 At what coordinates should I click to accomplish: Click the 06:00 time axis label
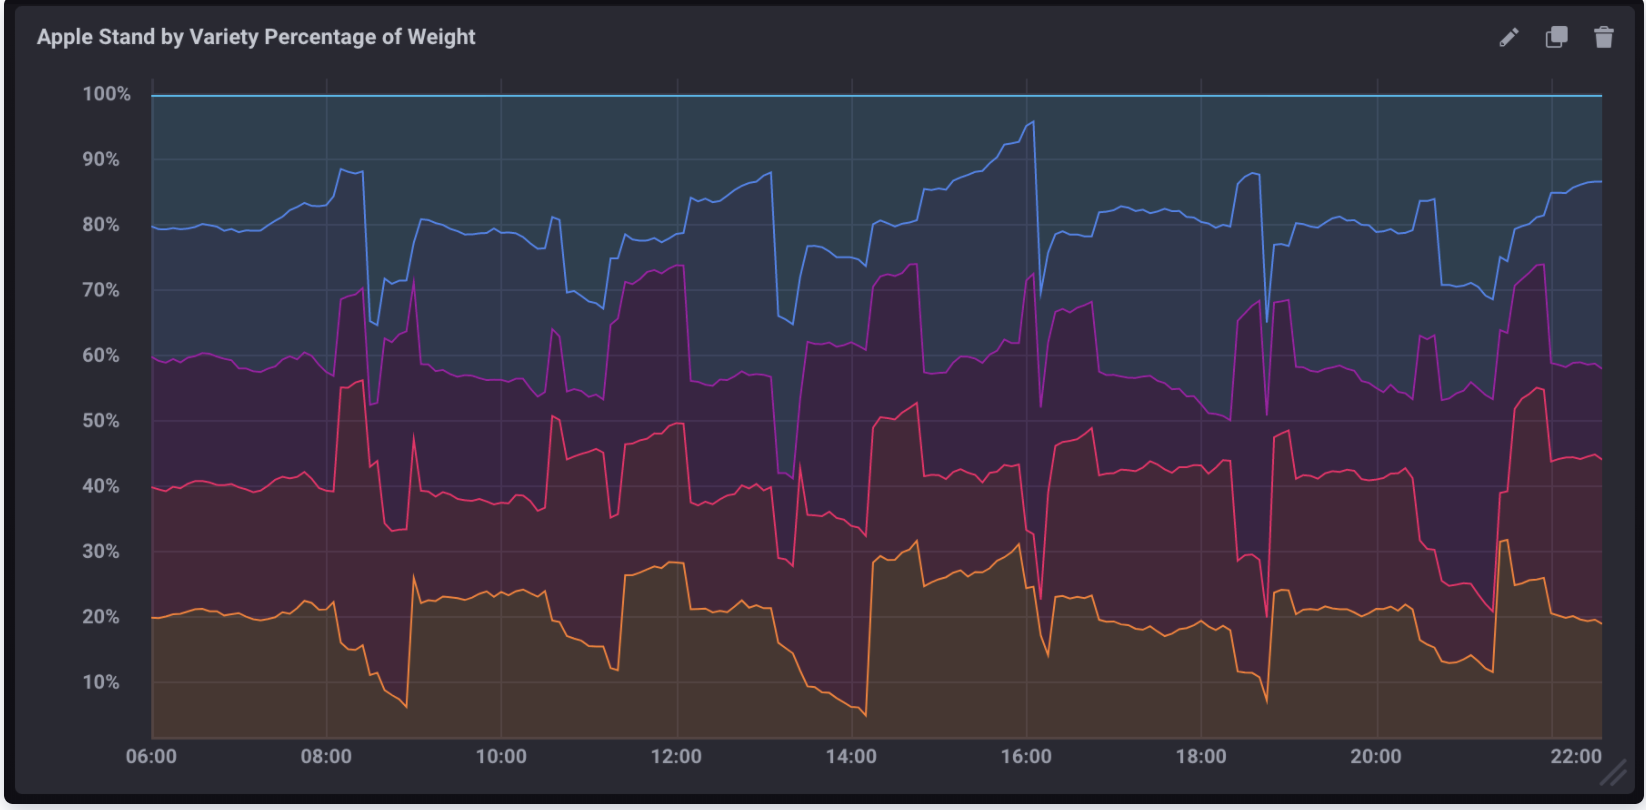click(151, 757)
